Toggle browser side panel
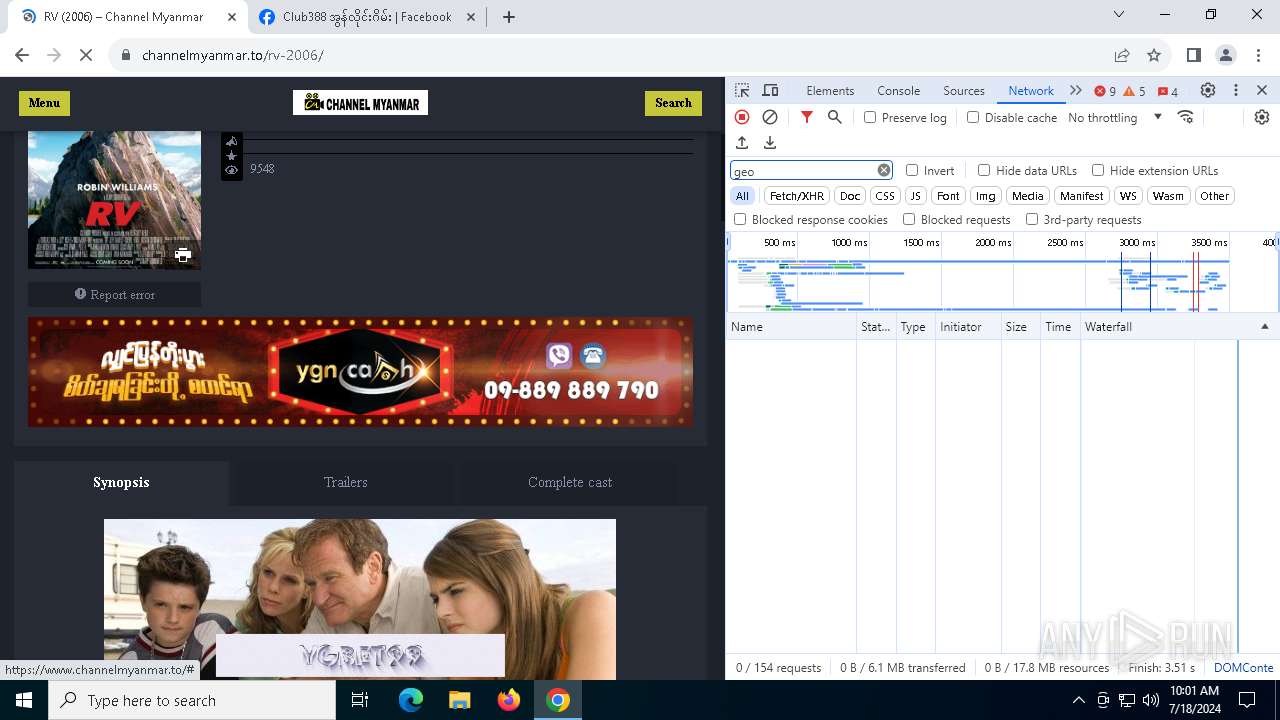Viewport: 1280px width, 720px height. [1194, 55]
